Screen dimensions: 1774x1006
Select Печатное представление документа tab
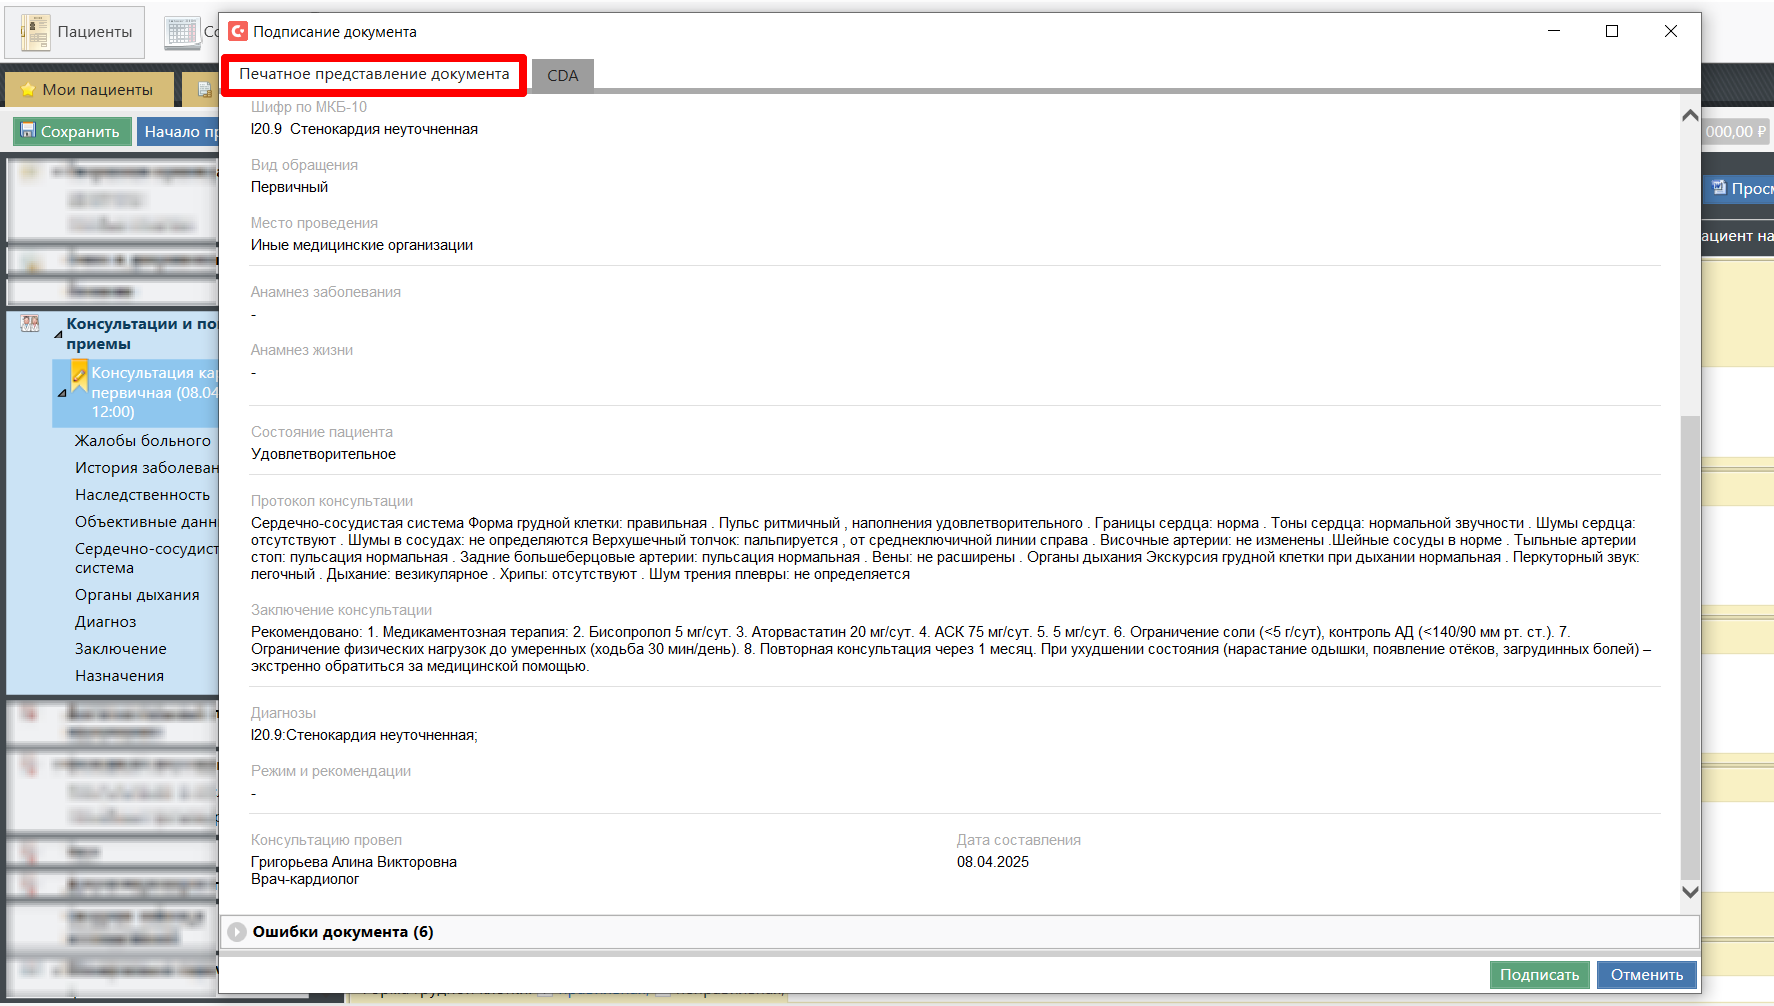[x=374, y=74]
